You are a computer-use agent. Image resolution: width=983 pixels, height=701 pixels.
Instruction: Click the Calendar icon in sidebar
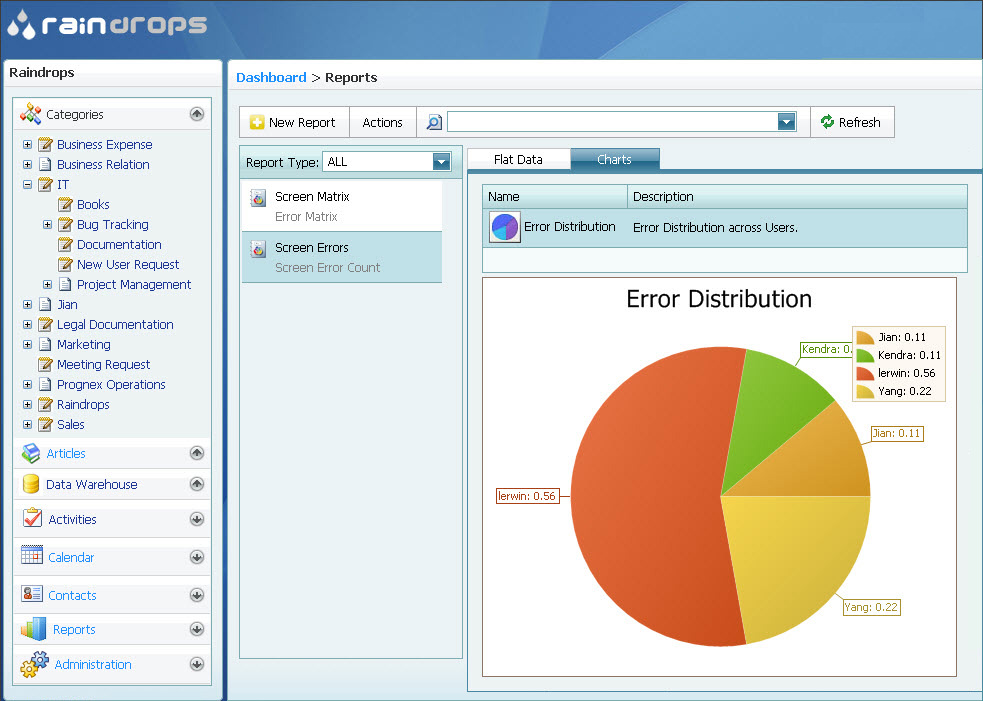click(x=31, y=556)
